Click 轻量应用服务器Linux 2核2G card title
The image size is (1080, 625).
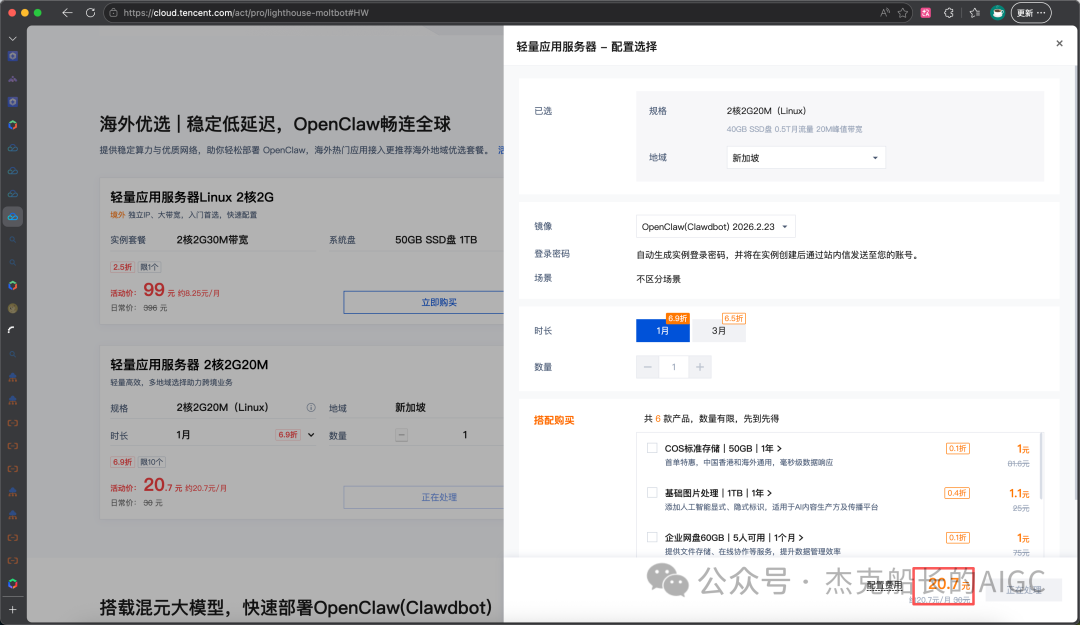(x=192, y=197)
